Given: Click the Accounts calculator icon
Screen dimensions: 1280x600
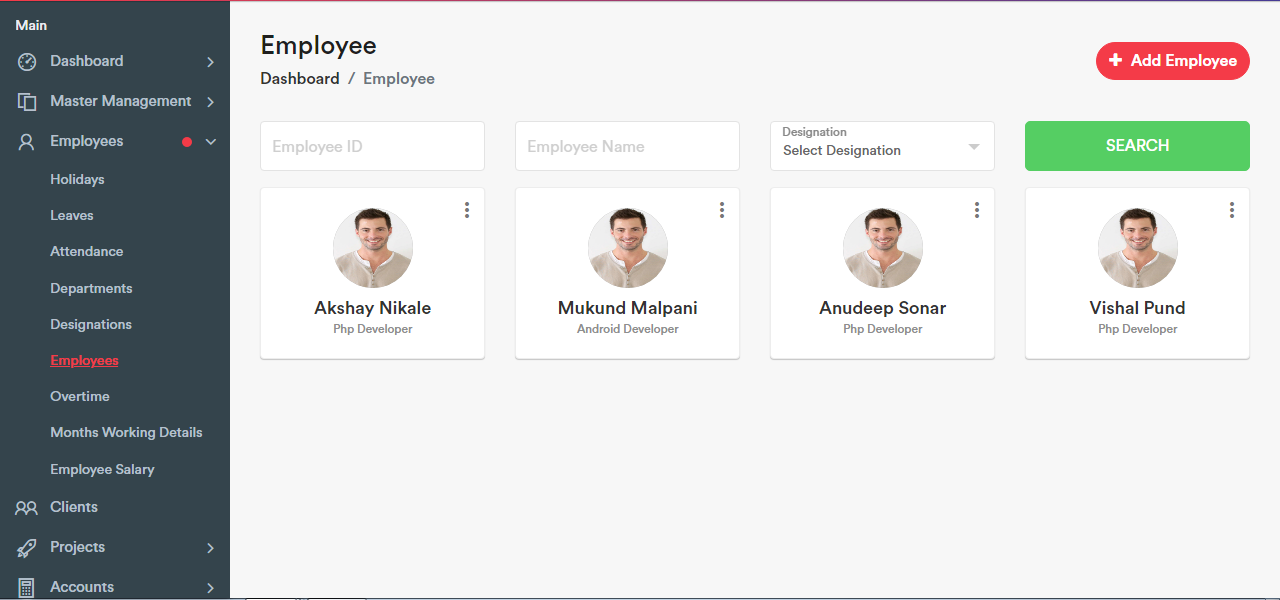Looking at the screenshot, I should click(x=27, y=587).
